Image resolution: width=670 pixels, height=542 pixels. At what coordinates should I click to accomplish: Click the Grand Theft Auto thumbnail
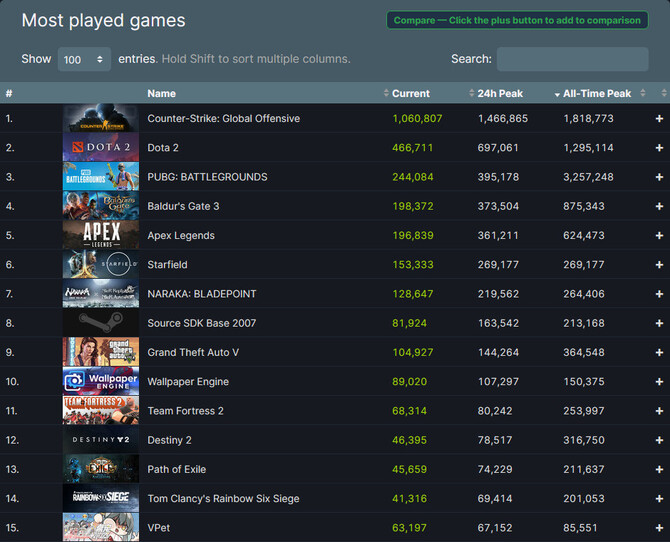101,352
